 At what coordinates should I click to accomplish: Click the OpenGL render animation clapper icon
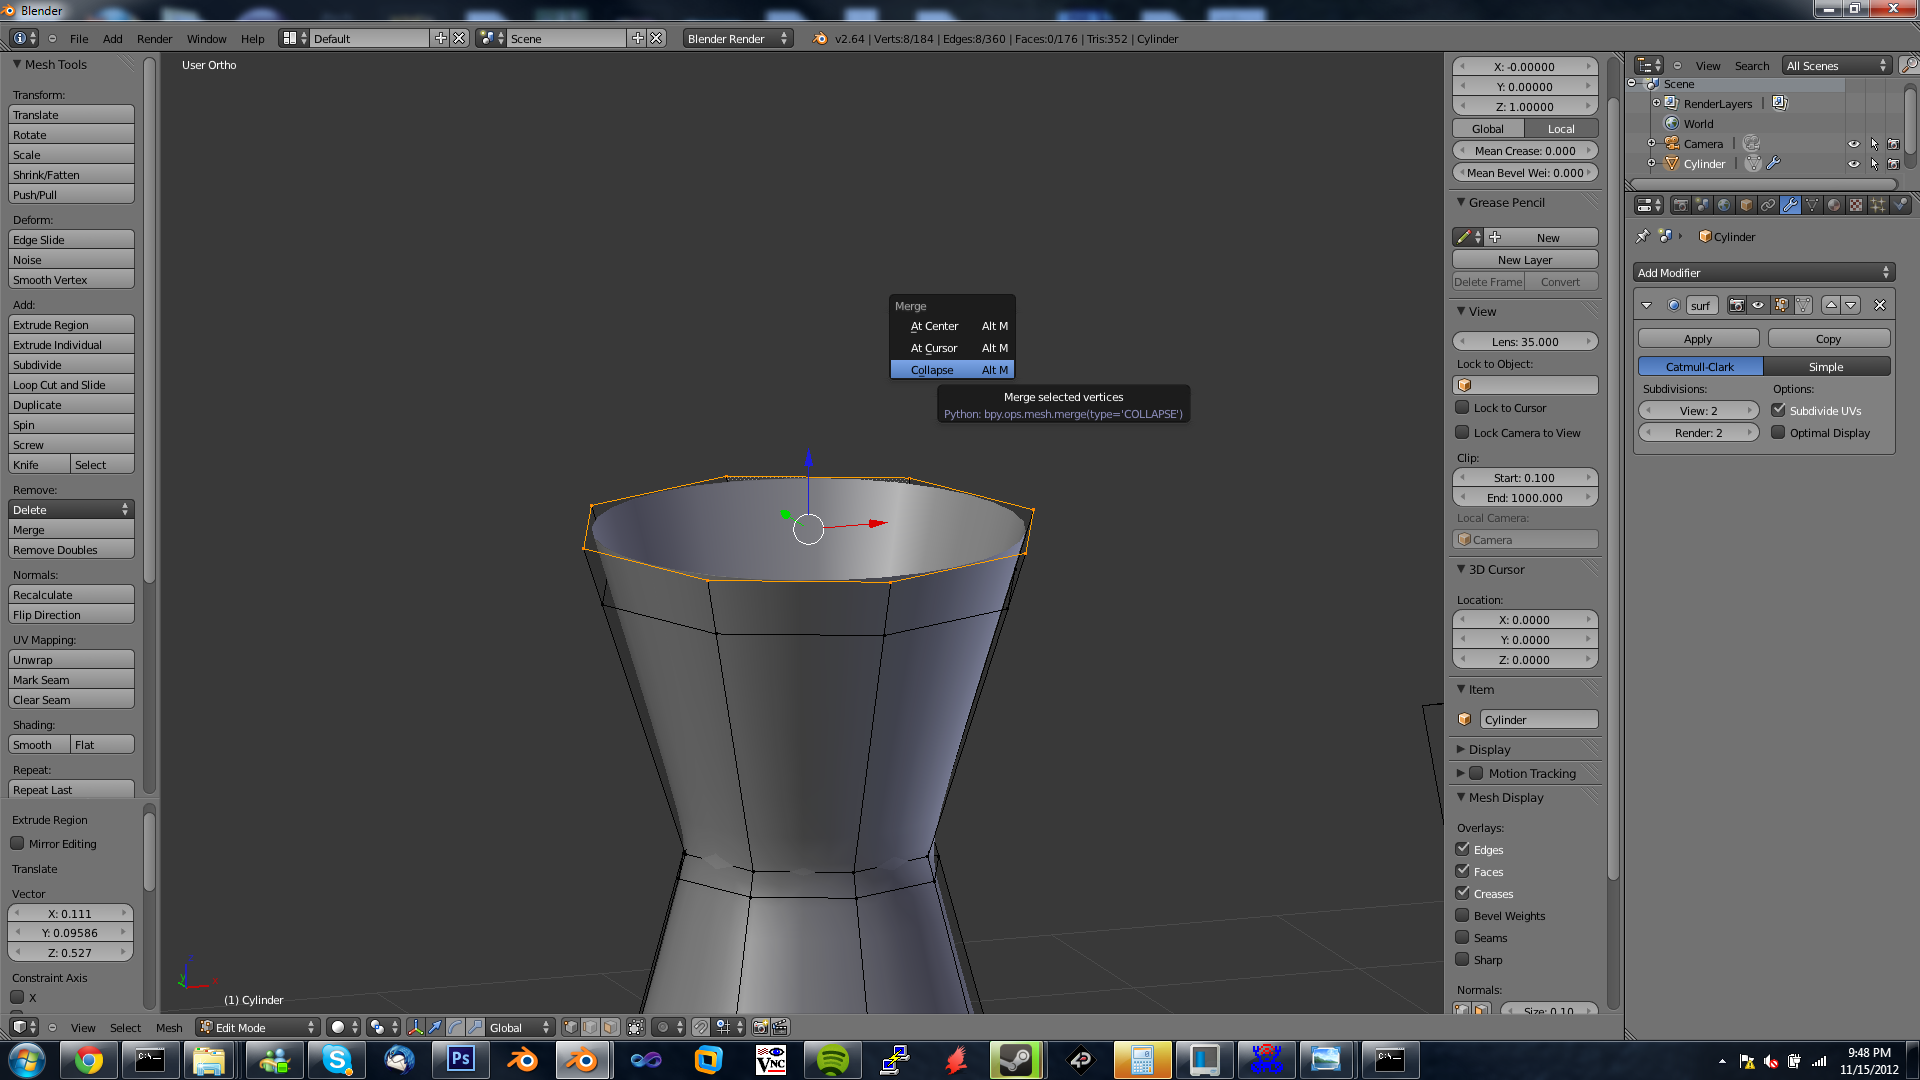780,1027
